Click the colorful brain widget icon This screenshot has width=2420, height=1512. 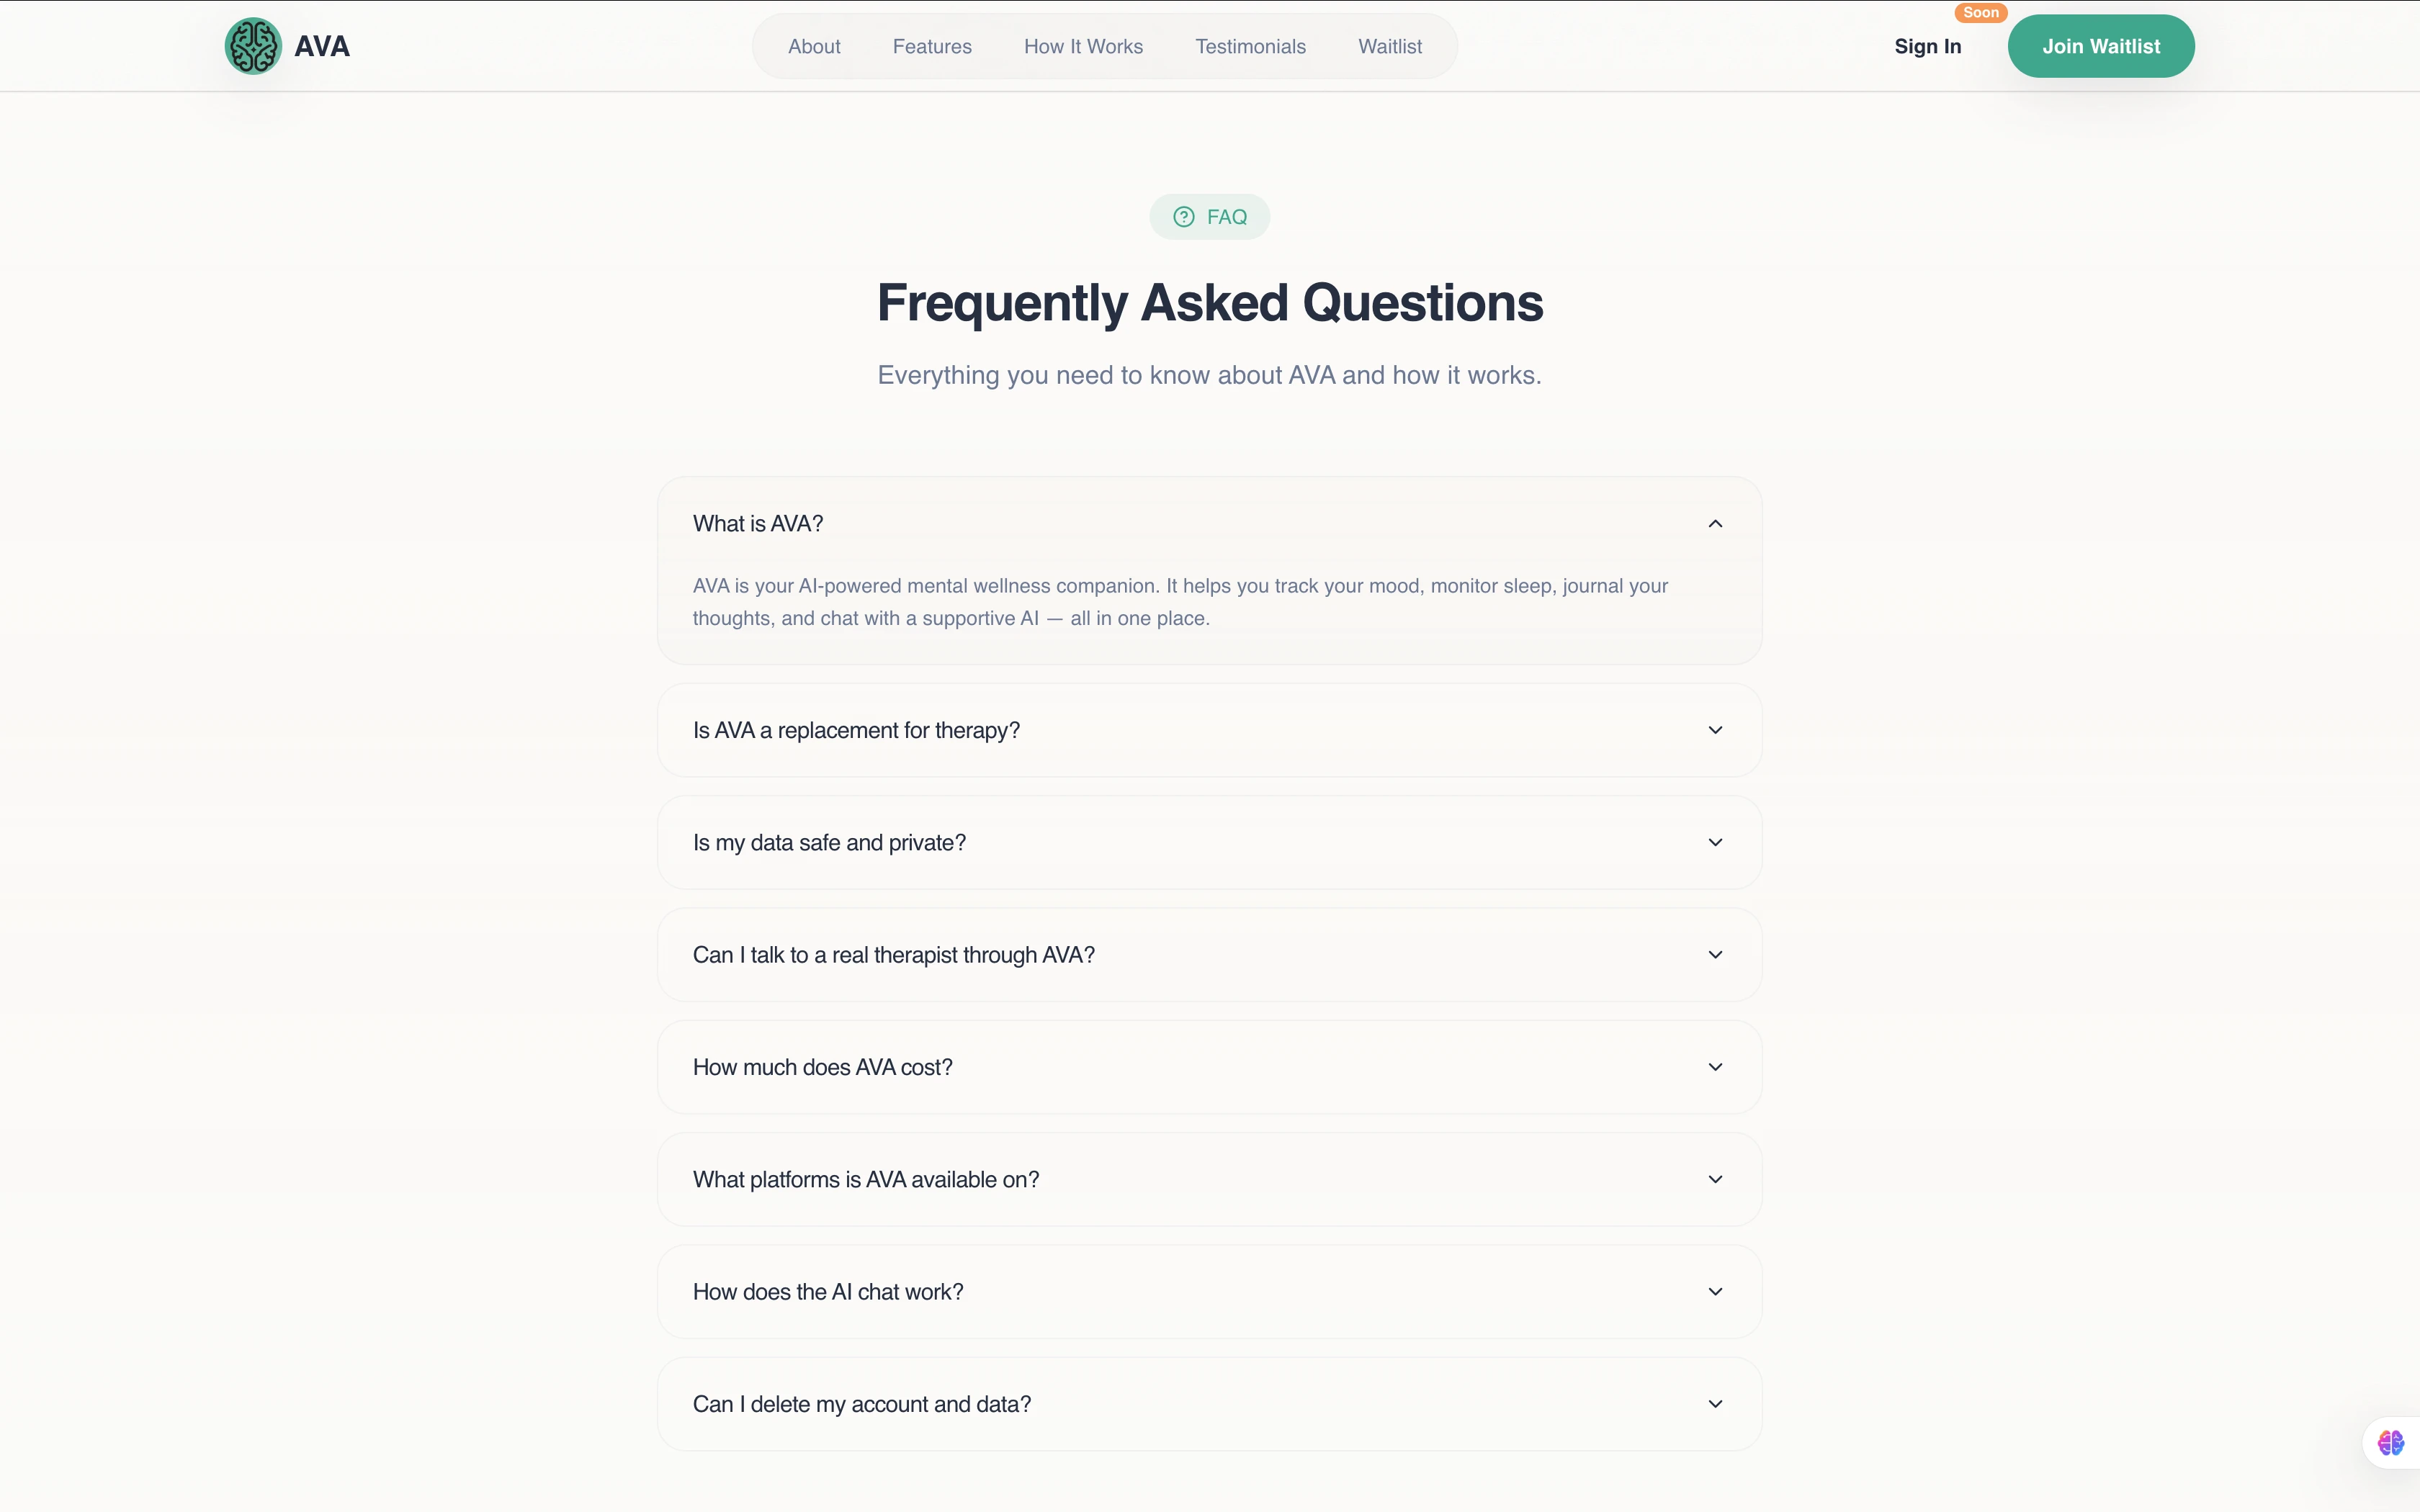pos(2390,1443)
